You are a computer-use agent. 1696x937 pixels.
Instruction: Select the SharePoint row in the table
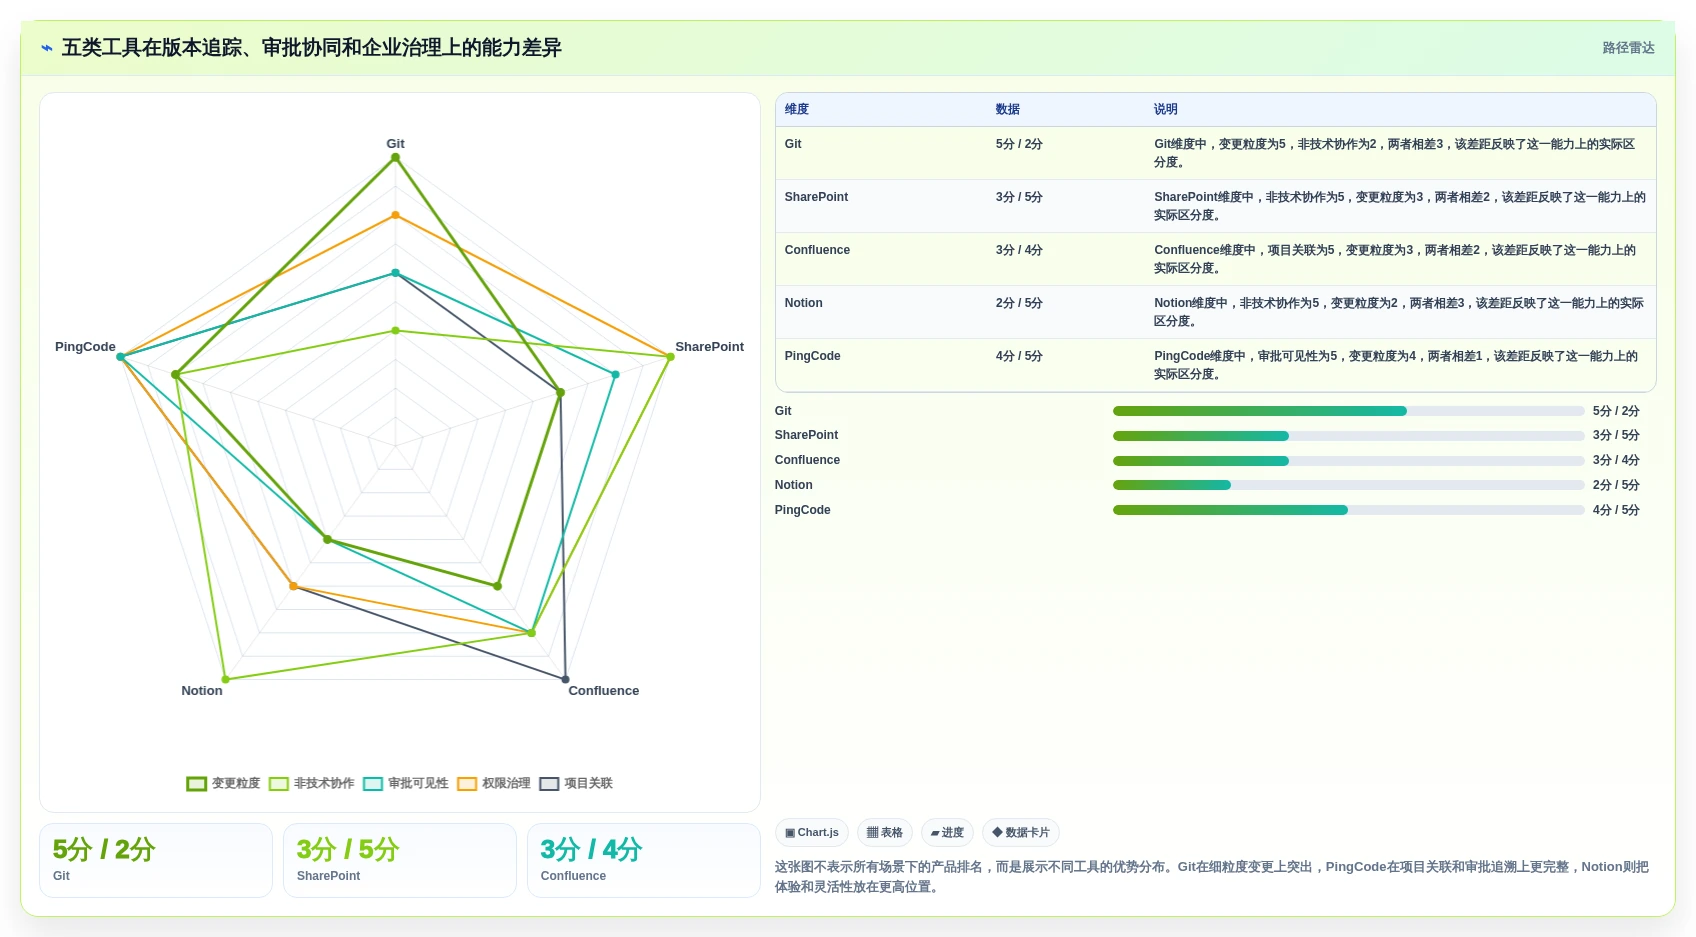1215,206
